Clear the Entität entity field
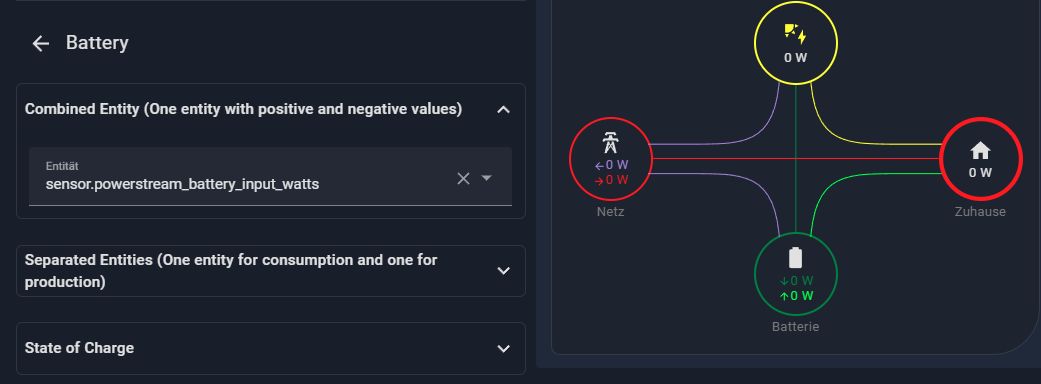 pos(463,178)
